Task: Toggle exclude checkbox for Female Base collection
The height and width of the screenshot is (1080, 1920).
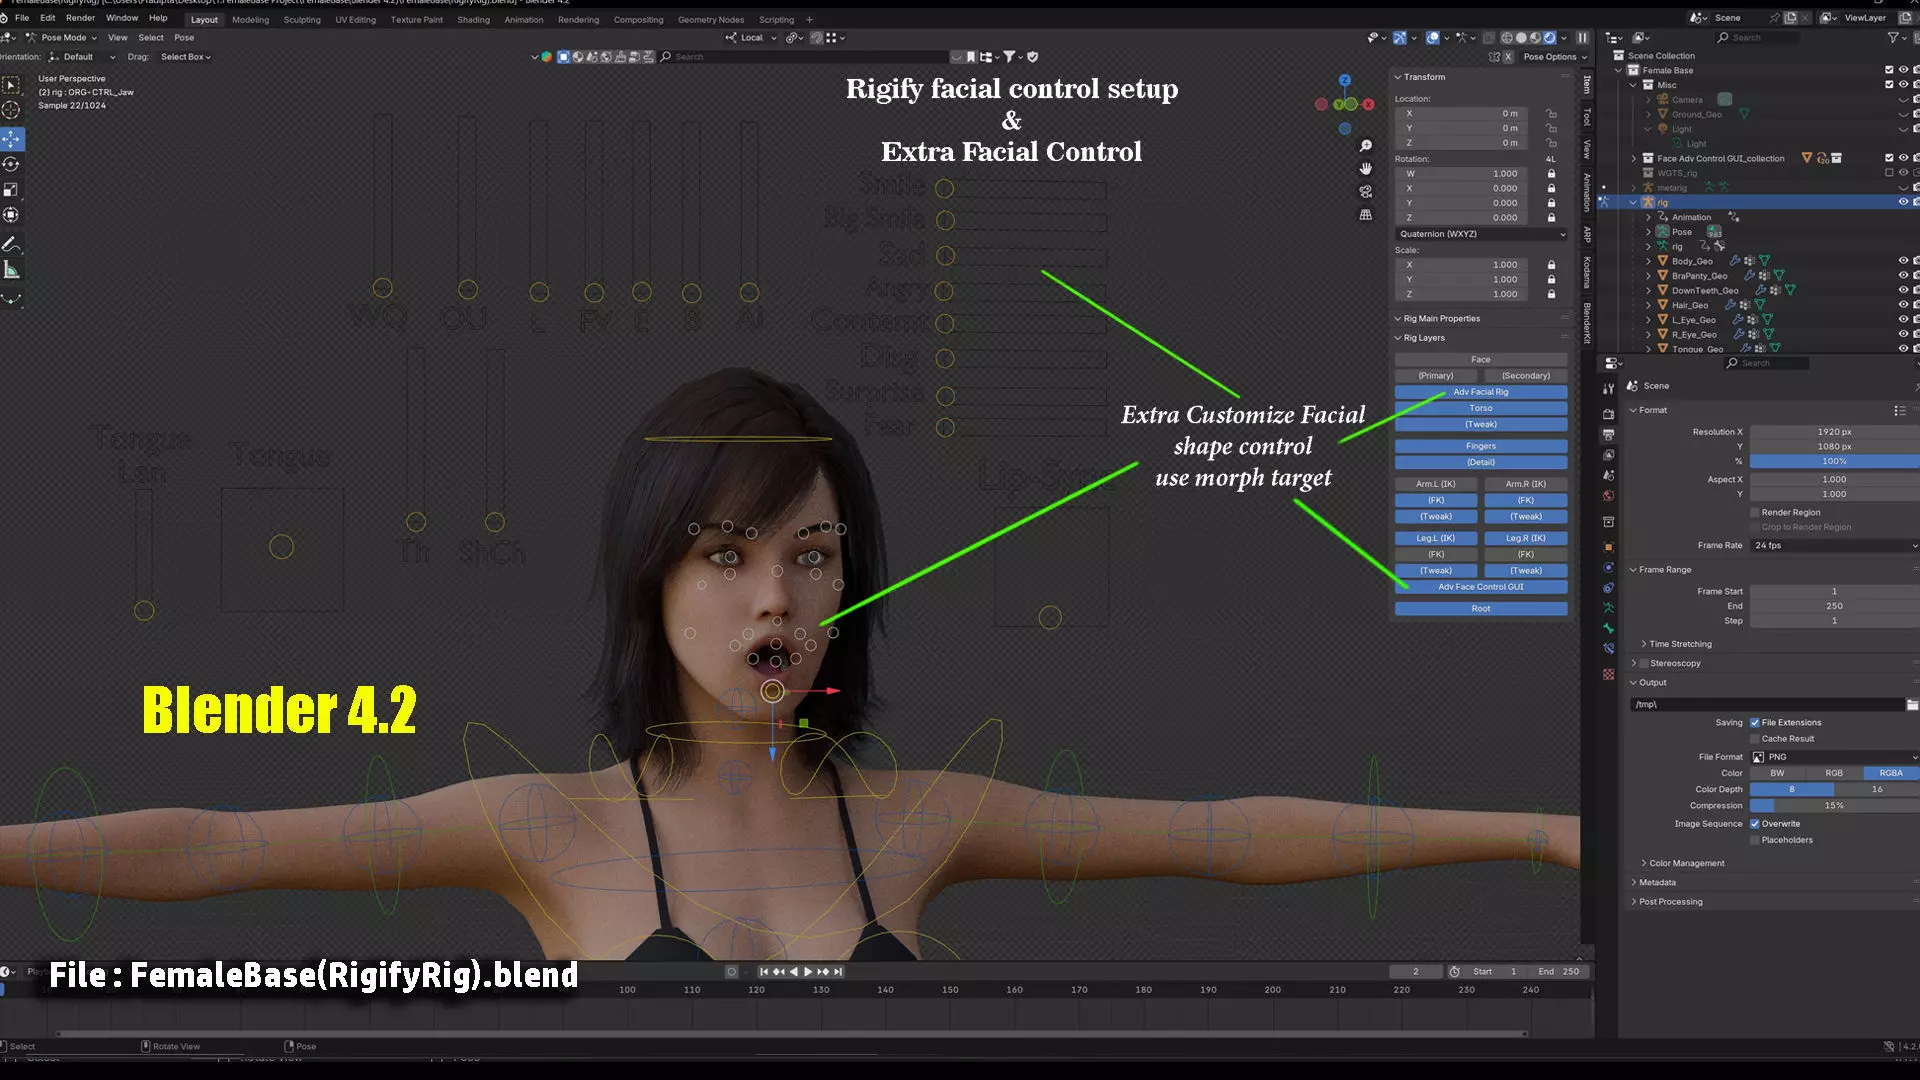Action: 1889,70
